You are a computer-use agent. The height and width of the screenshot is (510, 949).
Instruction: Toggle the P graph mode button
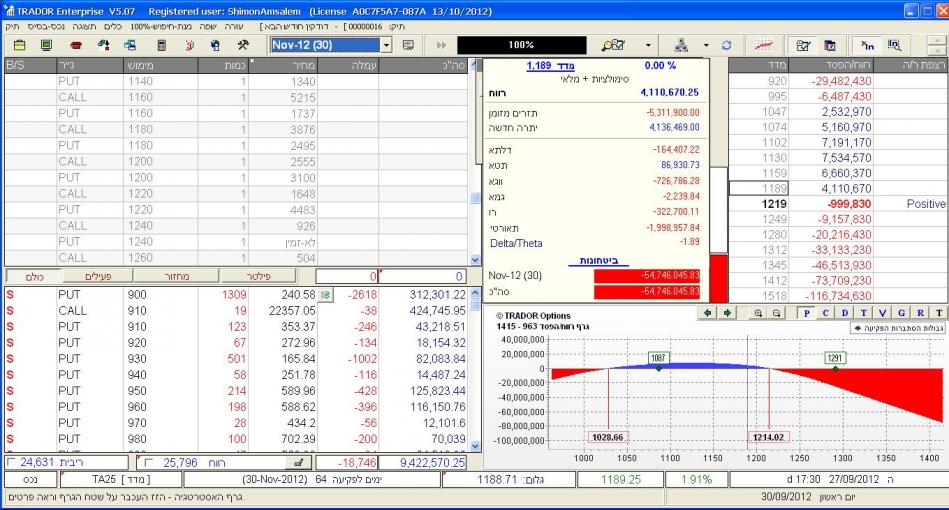(807, 313)
